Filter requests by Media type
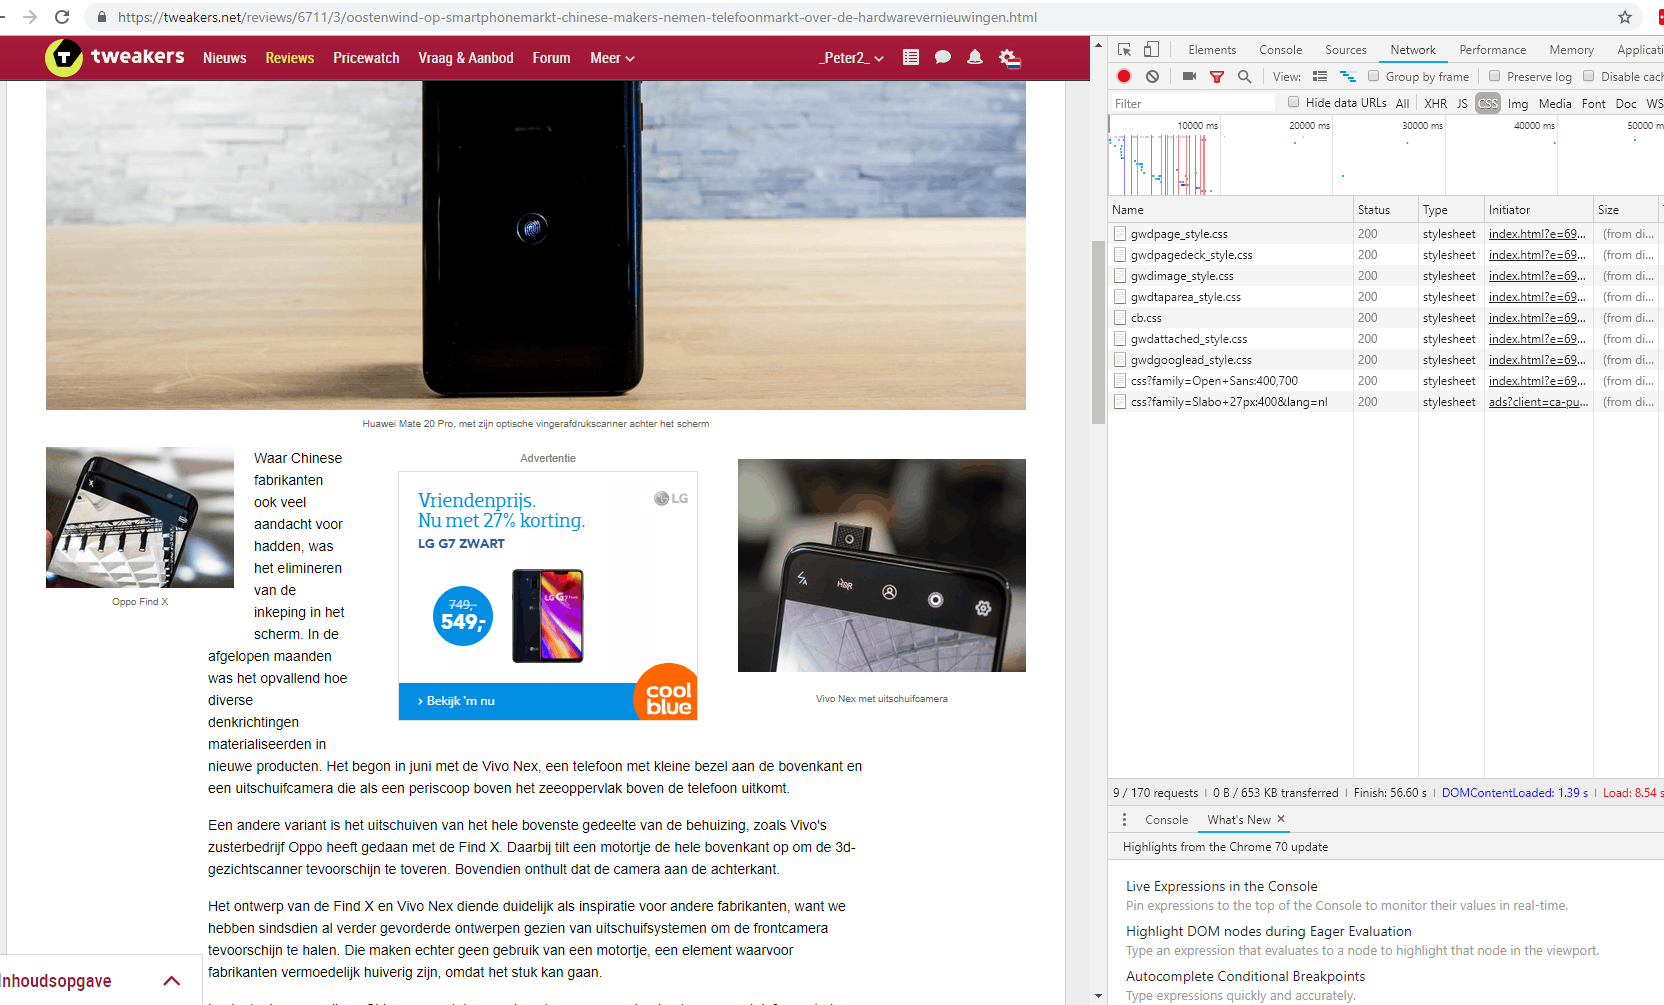Viewport: 1664px width, 1005px height. (1554, 103)
